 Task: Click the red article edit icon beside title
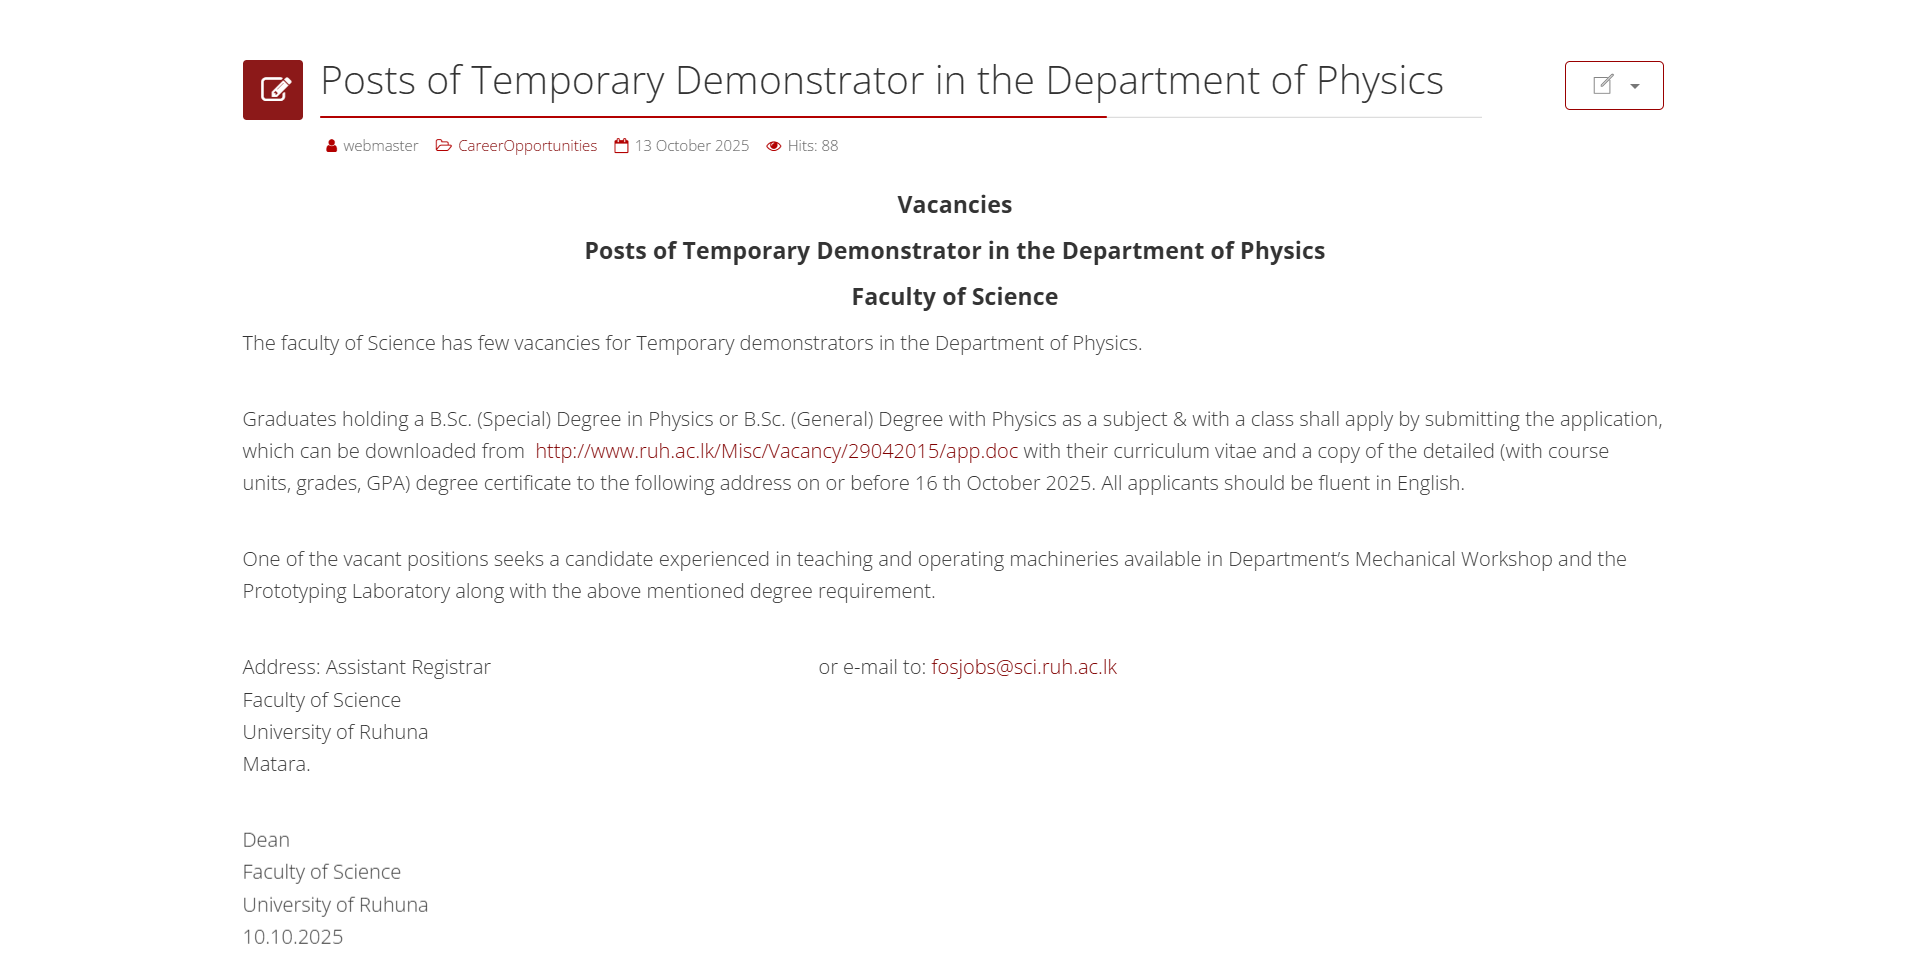click(x=273, y=90)
